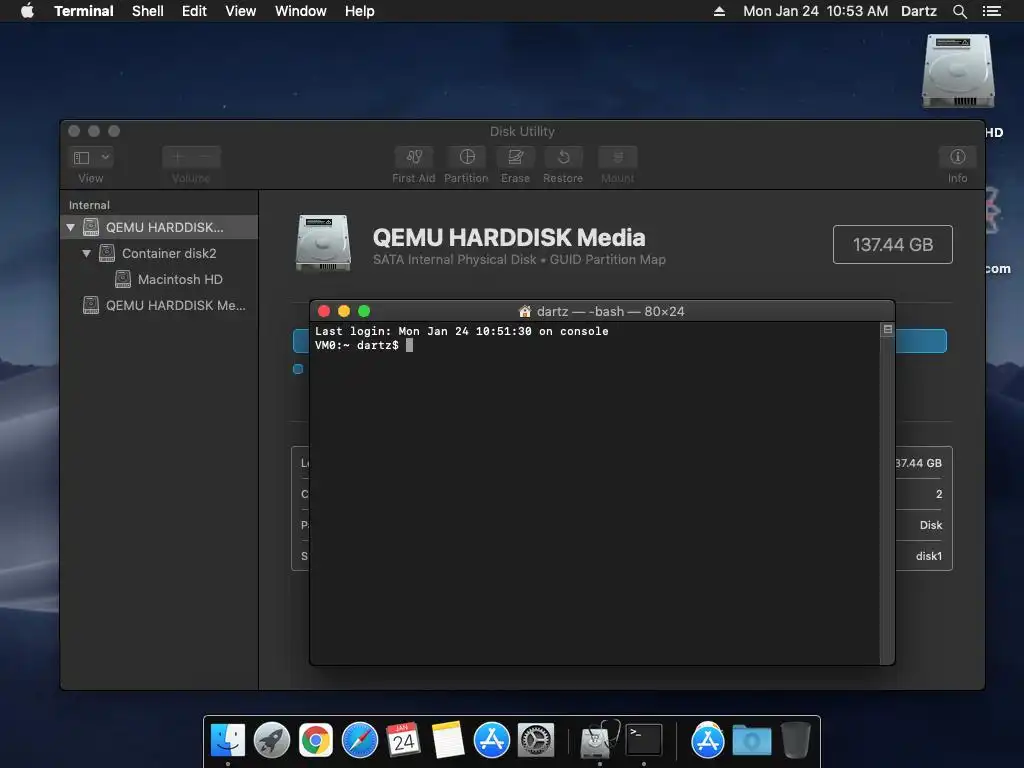Click the disk1 value in info table
This screenshot has width=1024, height=768.
click(929, 556)
